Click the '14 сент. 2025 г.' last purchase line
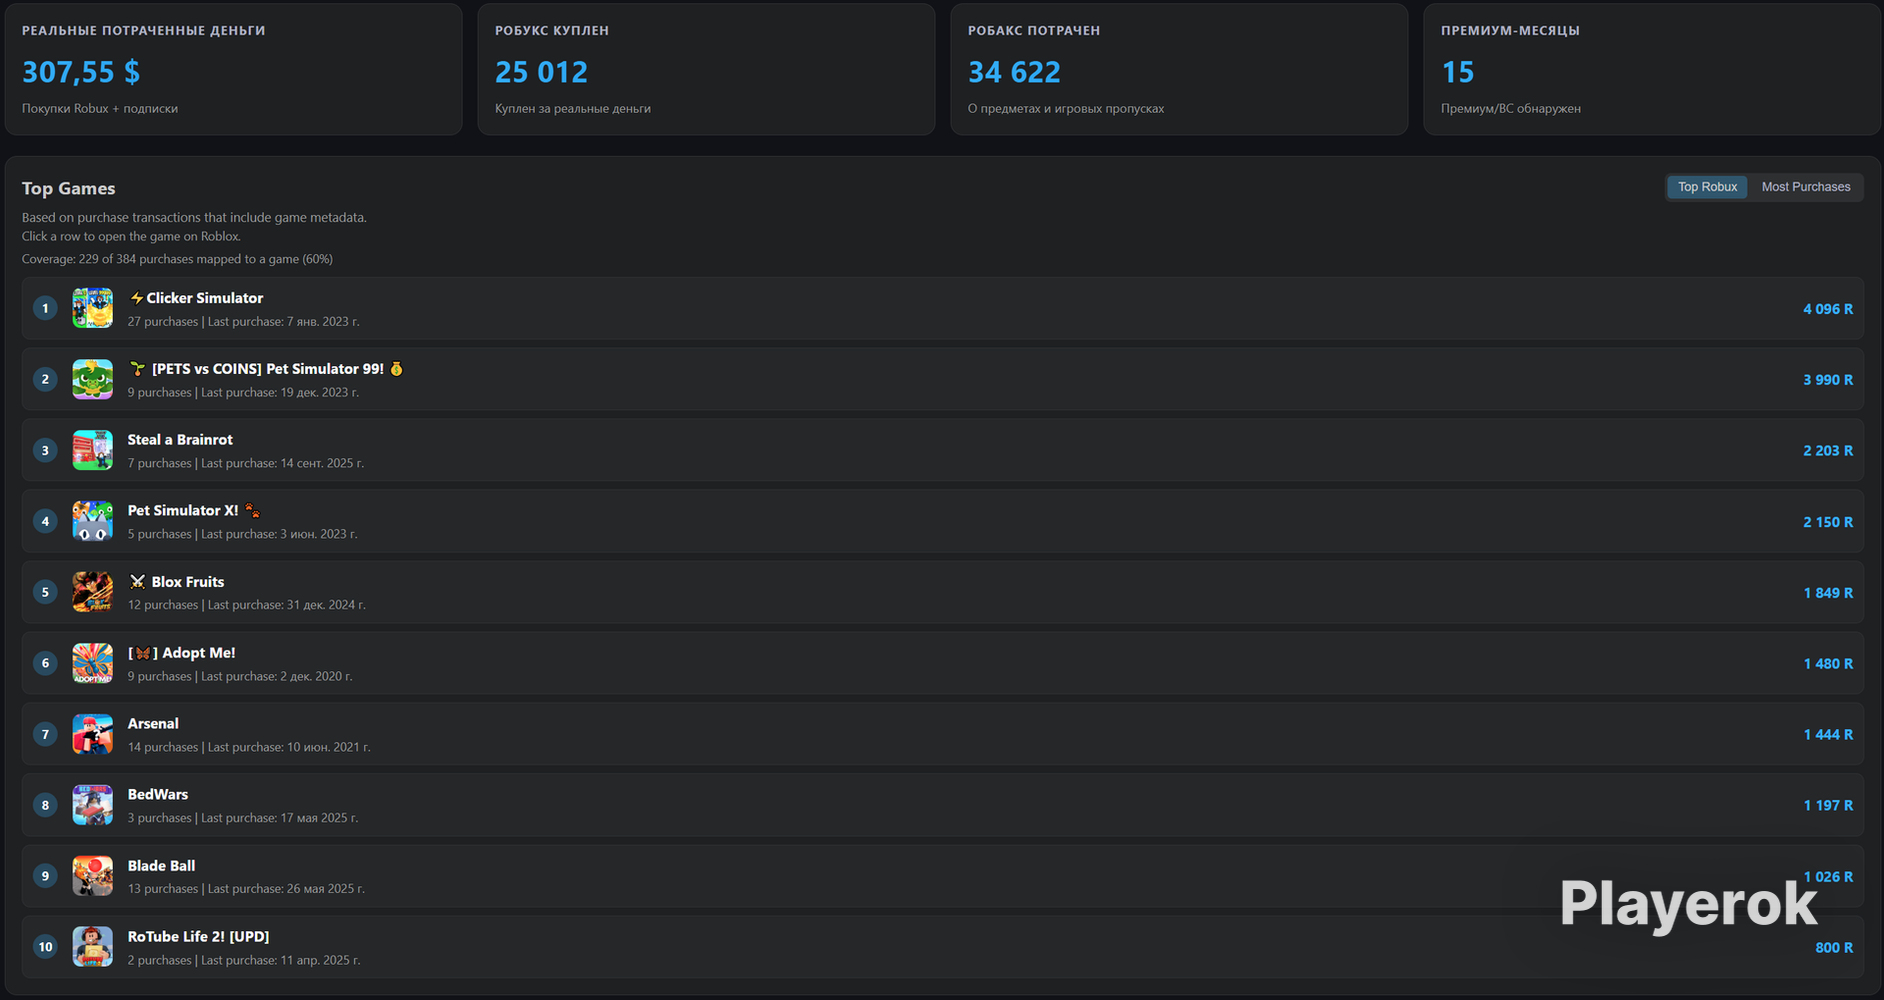 click(246, 464)
